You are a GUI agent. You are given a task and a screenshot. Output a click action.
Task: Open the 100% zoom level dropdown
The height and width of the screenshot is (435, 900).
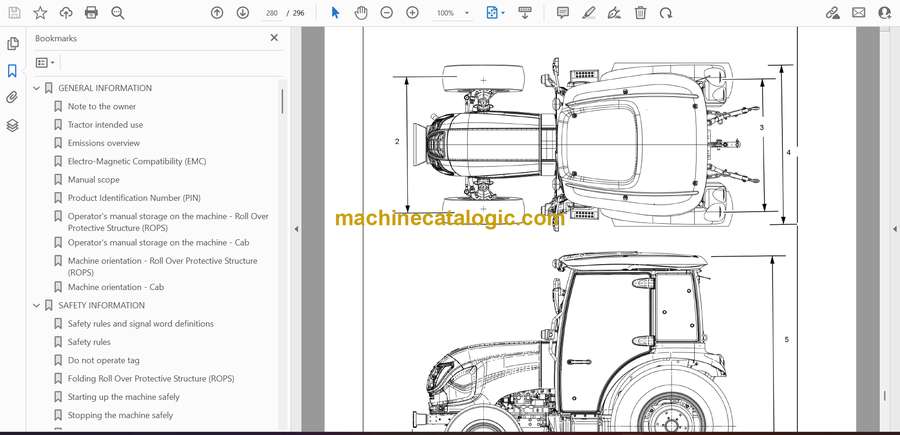pos(452,13)
